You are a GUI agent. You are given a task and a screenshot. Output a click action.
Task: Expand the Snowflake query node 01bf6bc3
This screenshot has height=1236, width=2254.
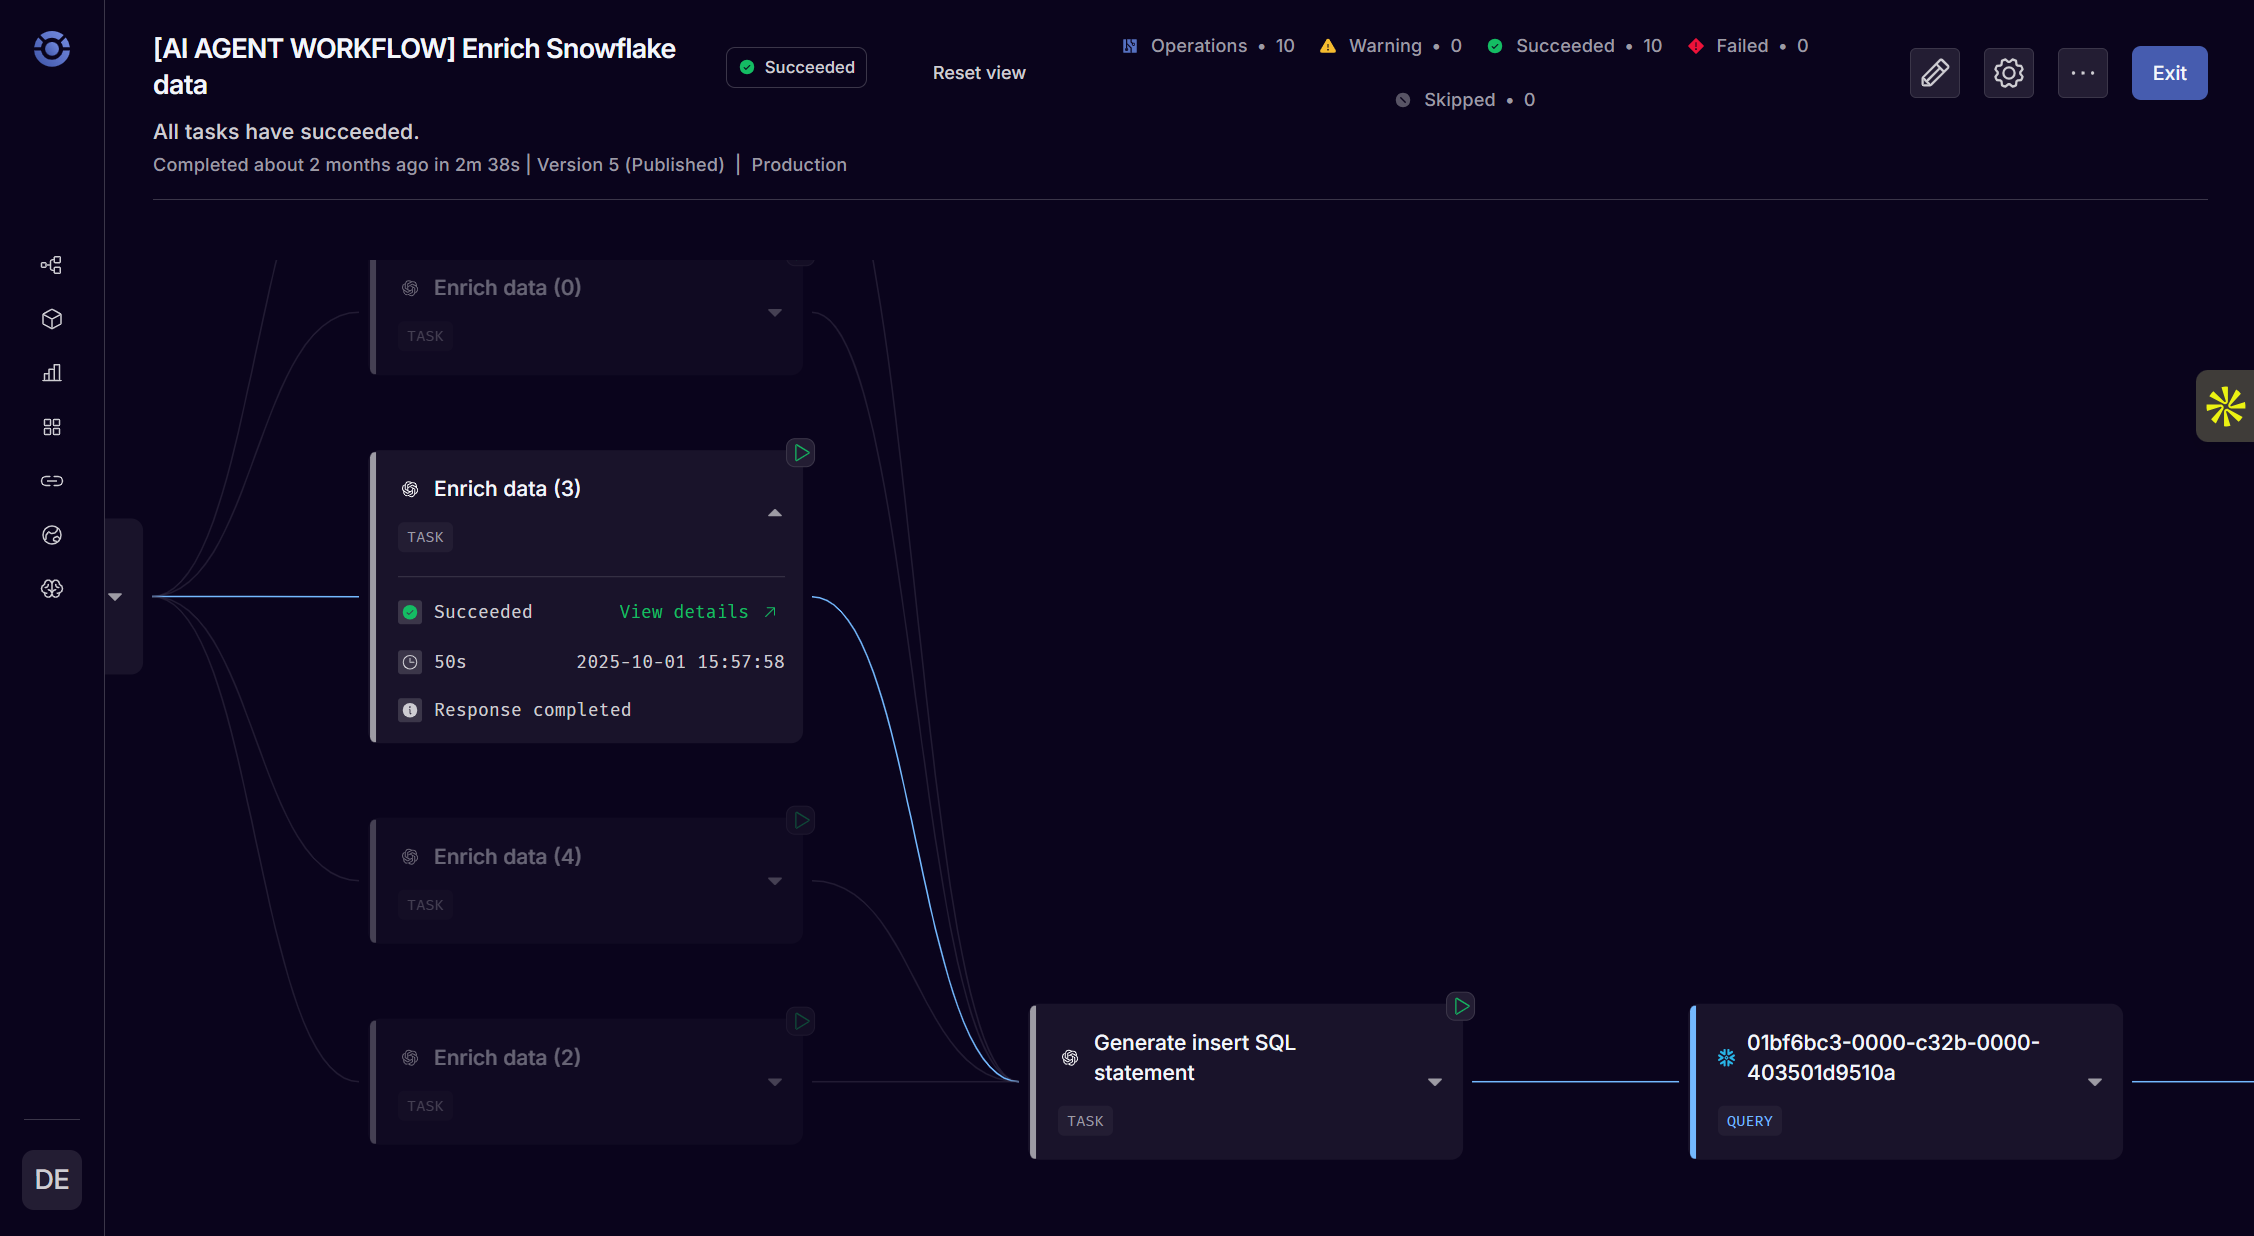(2095, 1082)
